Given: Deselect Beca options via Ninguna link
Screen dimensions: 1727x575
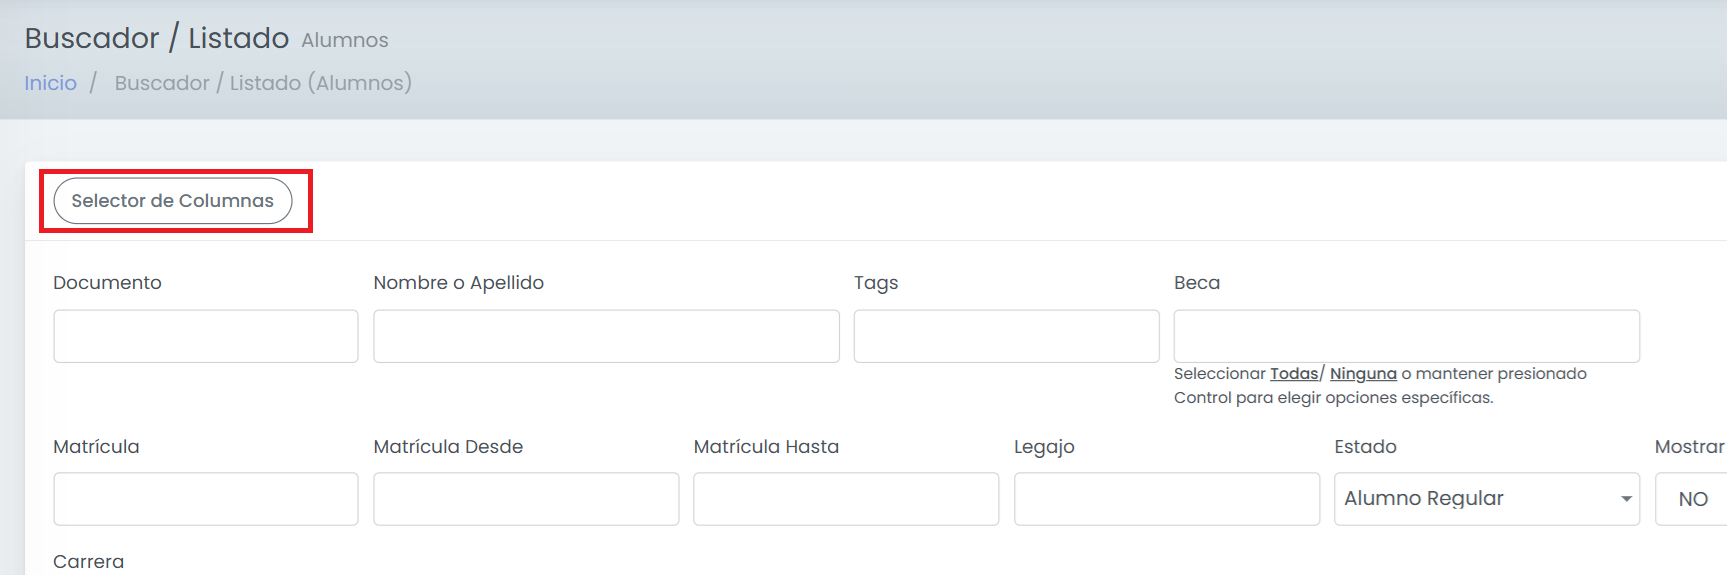Looking at the screenshot, I should pyautogui.click(x=1363, y=374).
